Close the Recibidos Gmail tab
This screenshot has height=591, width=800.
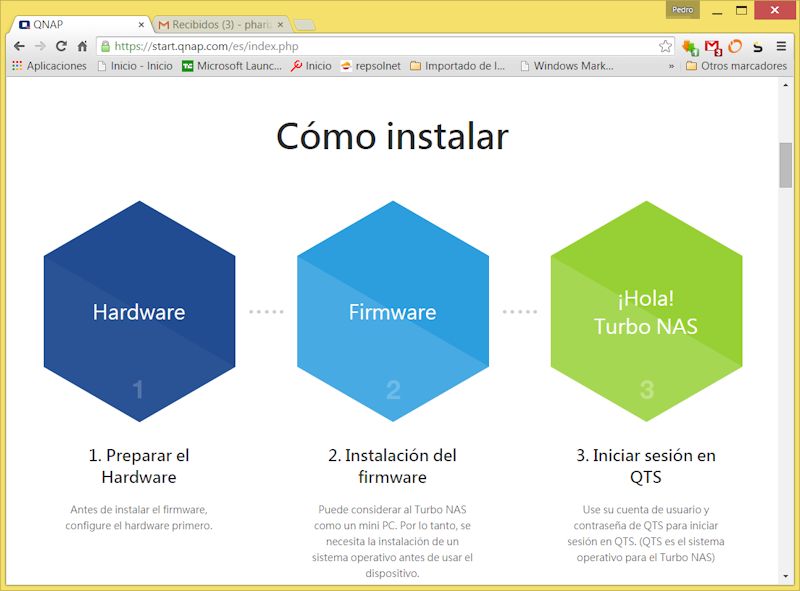pyautogui.click(x=280, y=24)
